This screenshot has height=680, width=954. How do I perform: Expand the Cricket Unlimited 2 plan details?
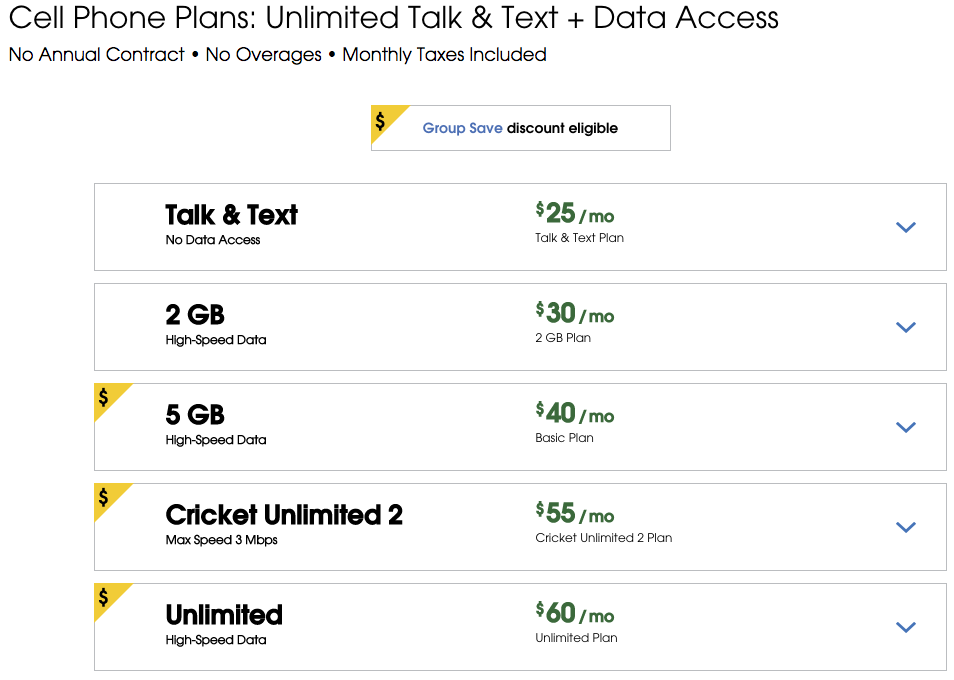(x=906, y=527)
